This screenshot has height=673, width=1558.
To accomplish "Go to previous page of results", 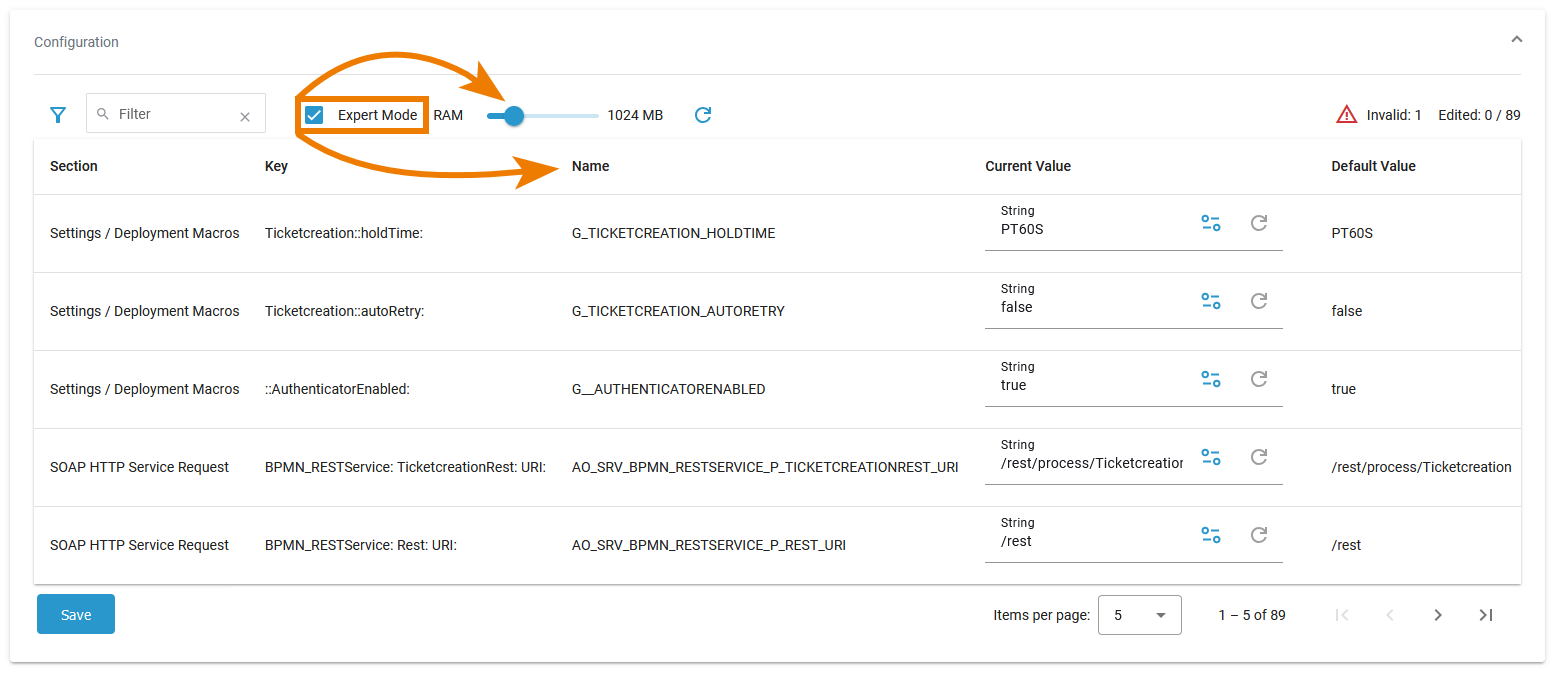I will [x=1390, y=615].
